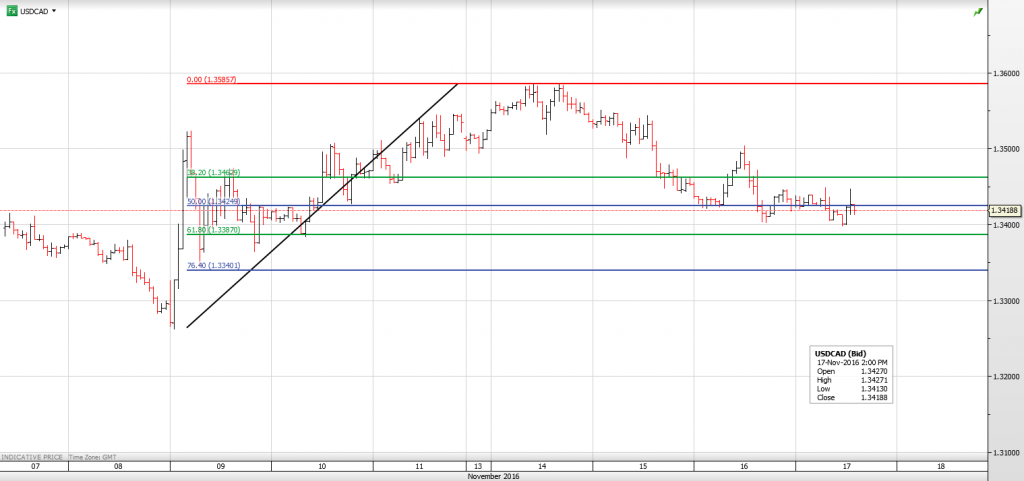Click date 11 on the time axis

419,467
